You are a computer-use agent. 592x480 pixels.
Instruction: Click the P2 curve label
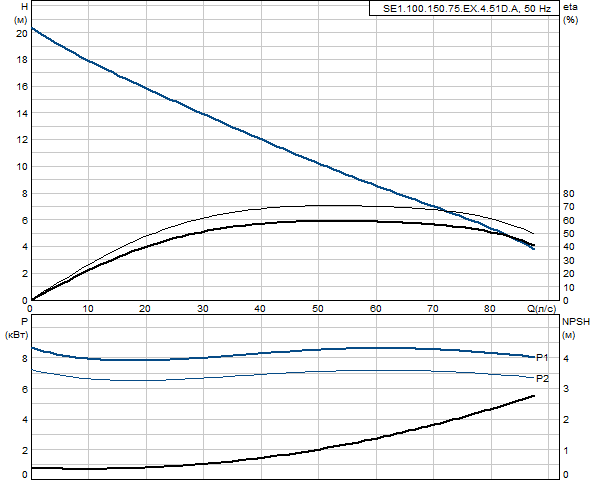click(x=542, y=378)
